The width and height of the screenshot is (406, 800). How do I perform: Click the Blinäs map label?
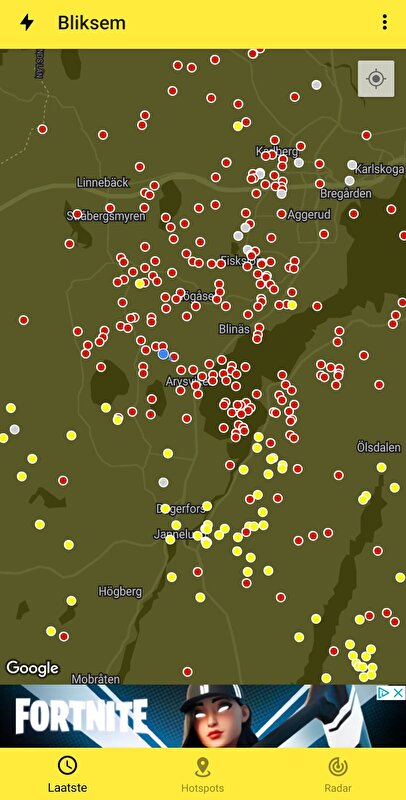click(x=234, y=329)
